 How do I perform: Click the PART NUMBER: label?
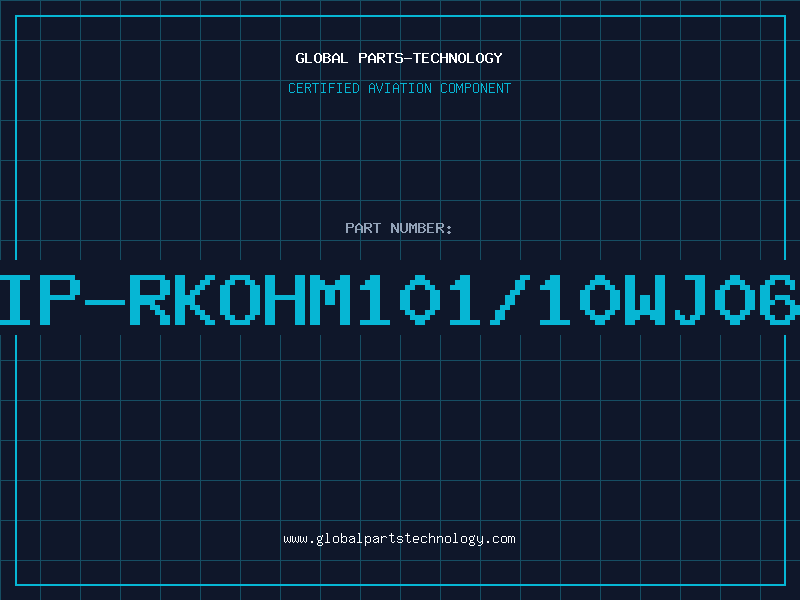pos(398,228)
